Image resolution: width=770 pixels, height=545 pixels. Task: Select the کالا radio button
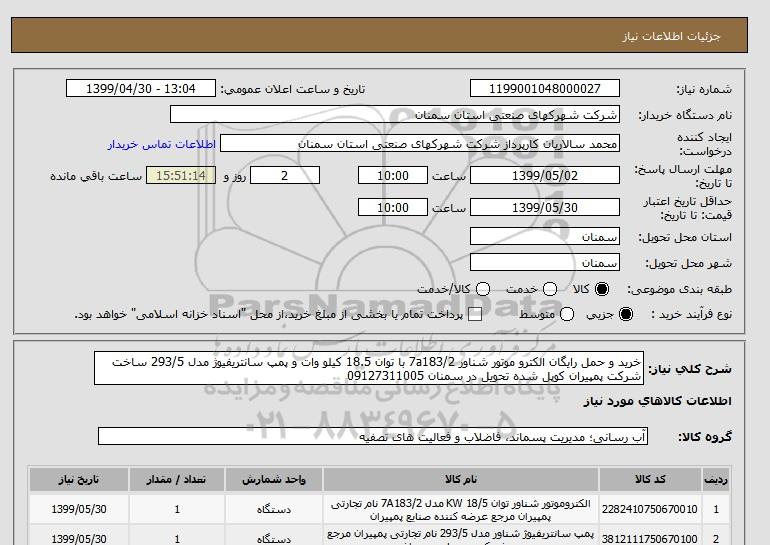pyautogui.click(x=602, y=289)
